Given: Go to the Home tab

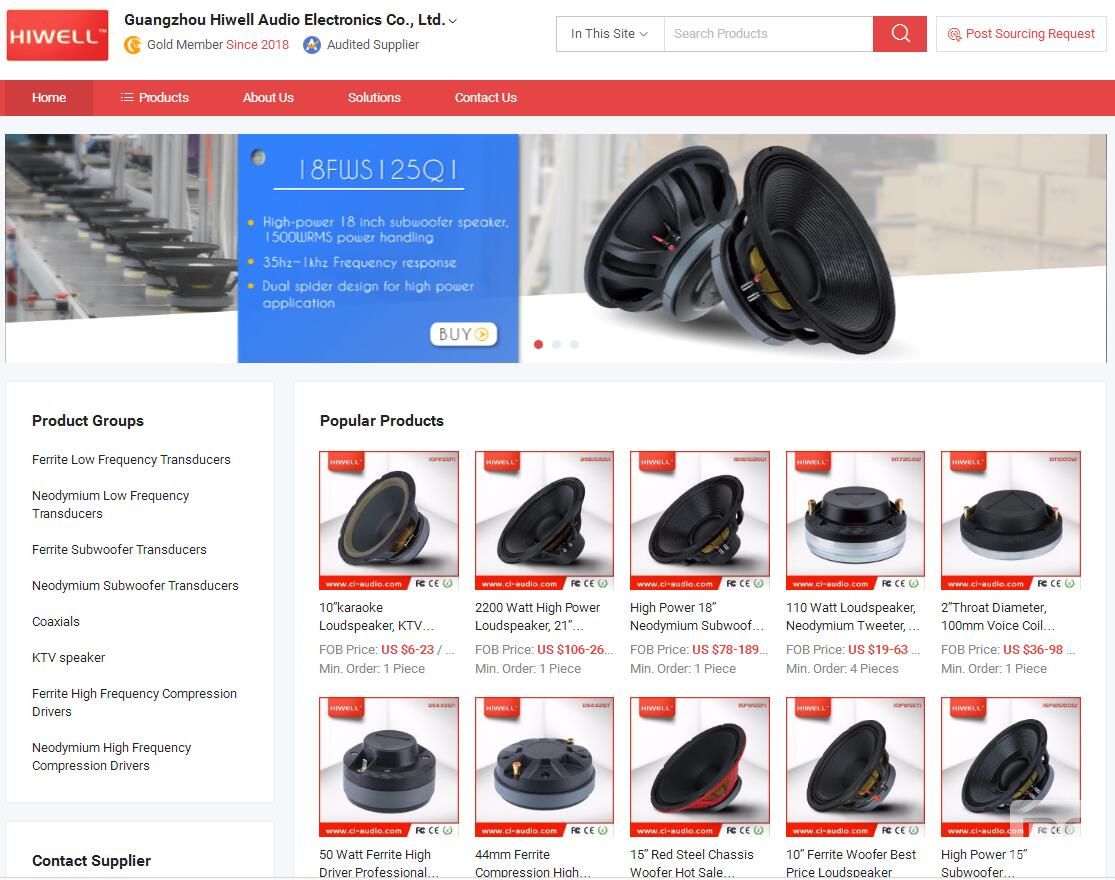Looking at the screenshot, I should pos(49,97).
